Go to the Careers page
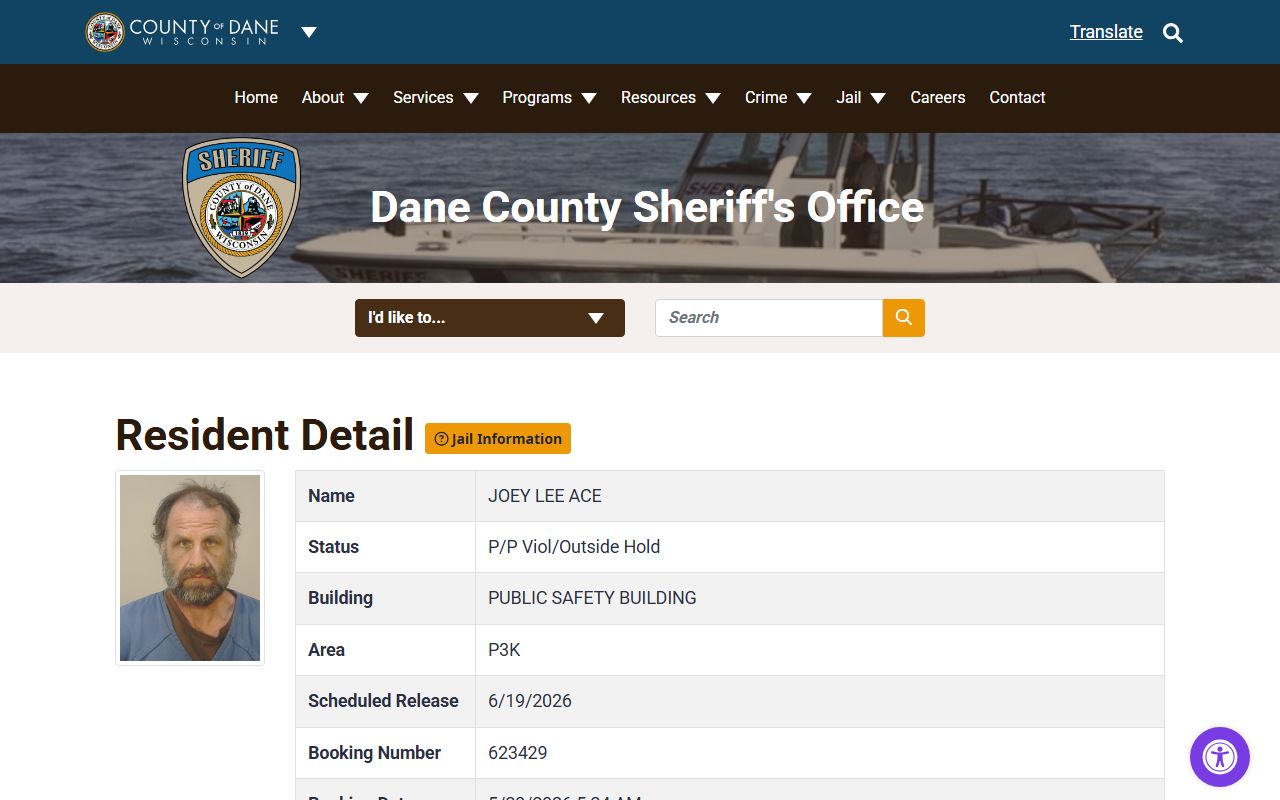The width and height of the screenshot is (1280, 800). [x=938, y=97]
